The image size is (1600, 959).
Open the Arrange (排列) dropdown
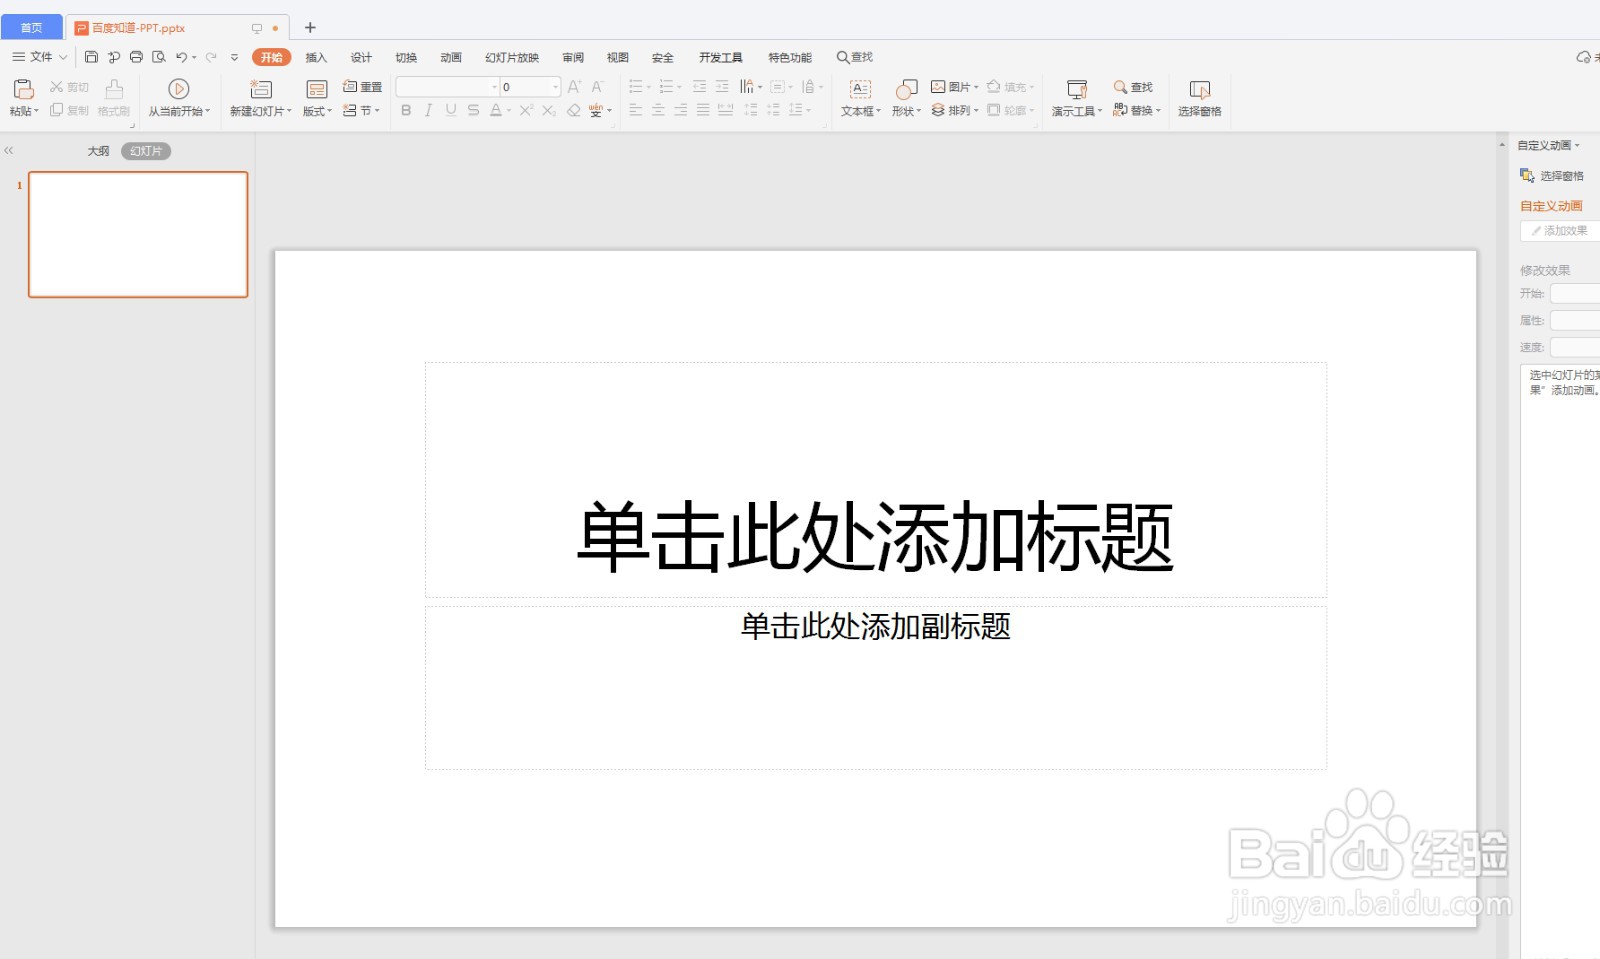tap(954, 110)
